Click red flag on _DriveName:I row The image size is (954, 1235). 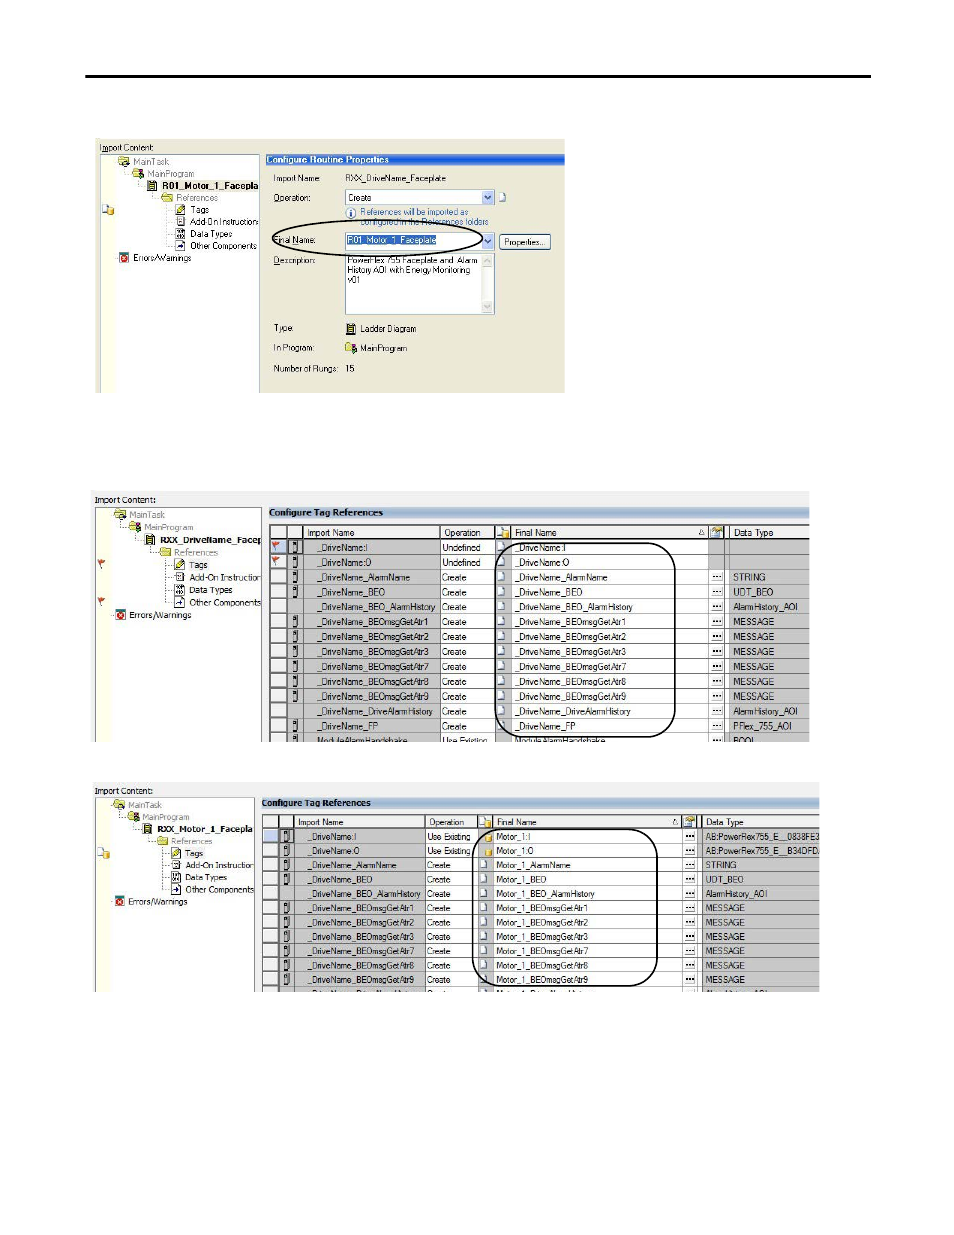tap(277, 547)
